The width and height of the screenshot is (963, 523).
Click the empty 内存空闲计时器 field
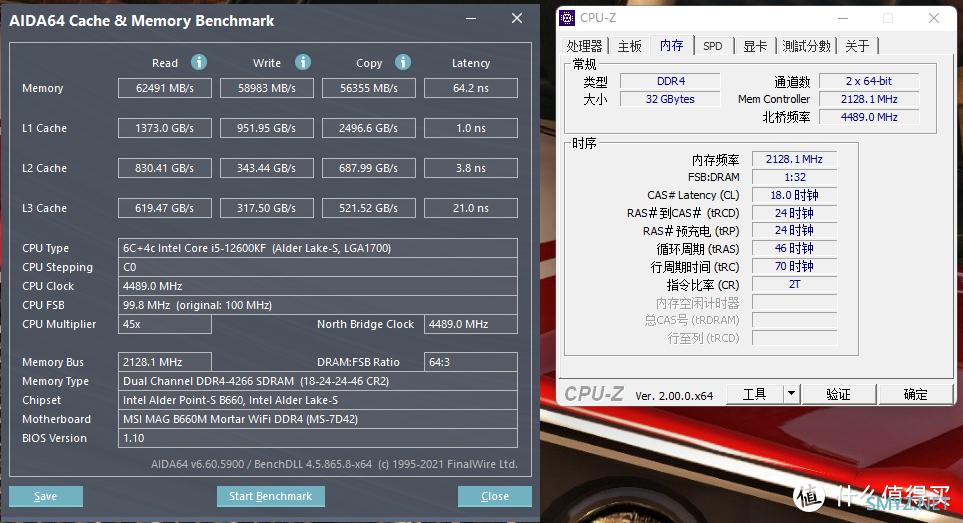pos(795,302)
